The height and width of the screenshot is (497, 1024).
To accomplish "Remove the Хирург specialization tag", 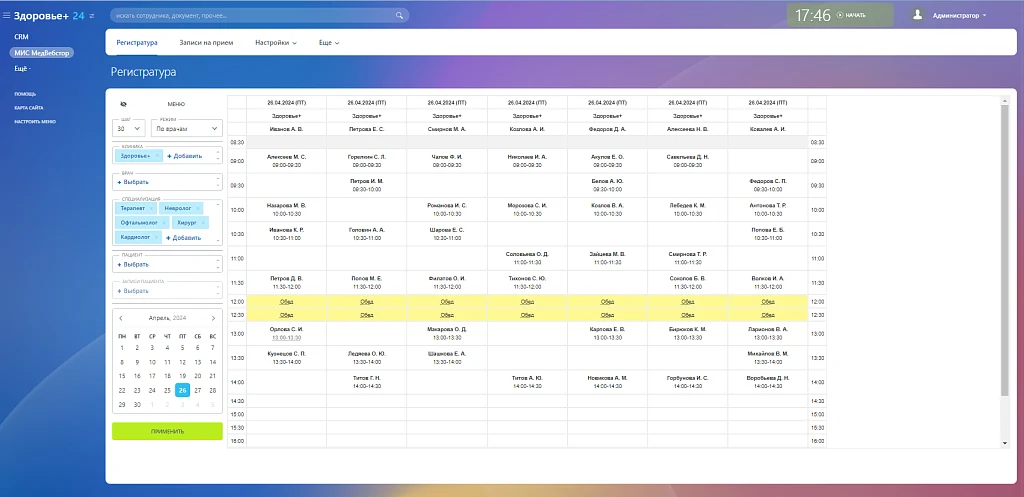I will tap(202, 223).
